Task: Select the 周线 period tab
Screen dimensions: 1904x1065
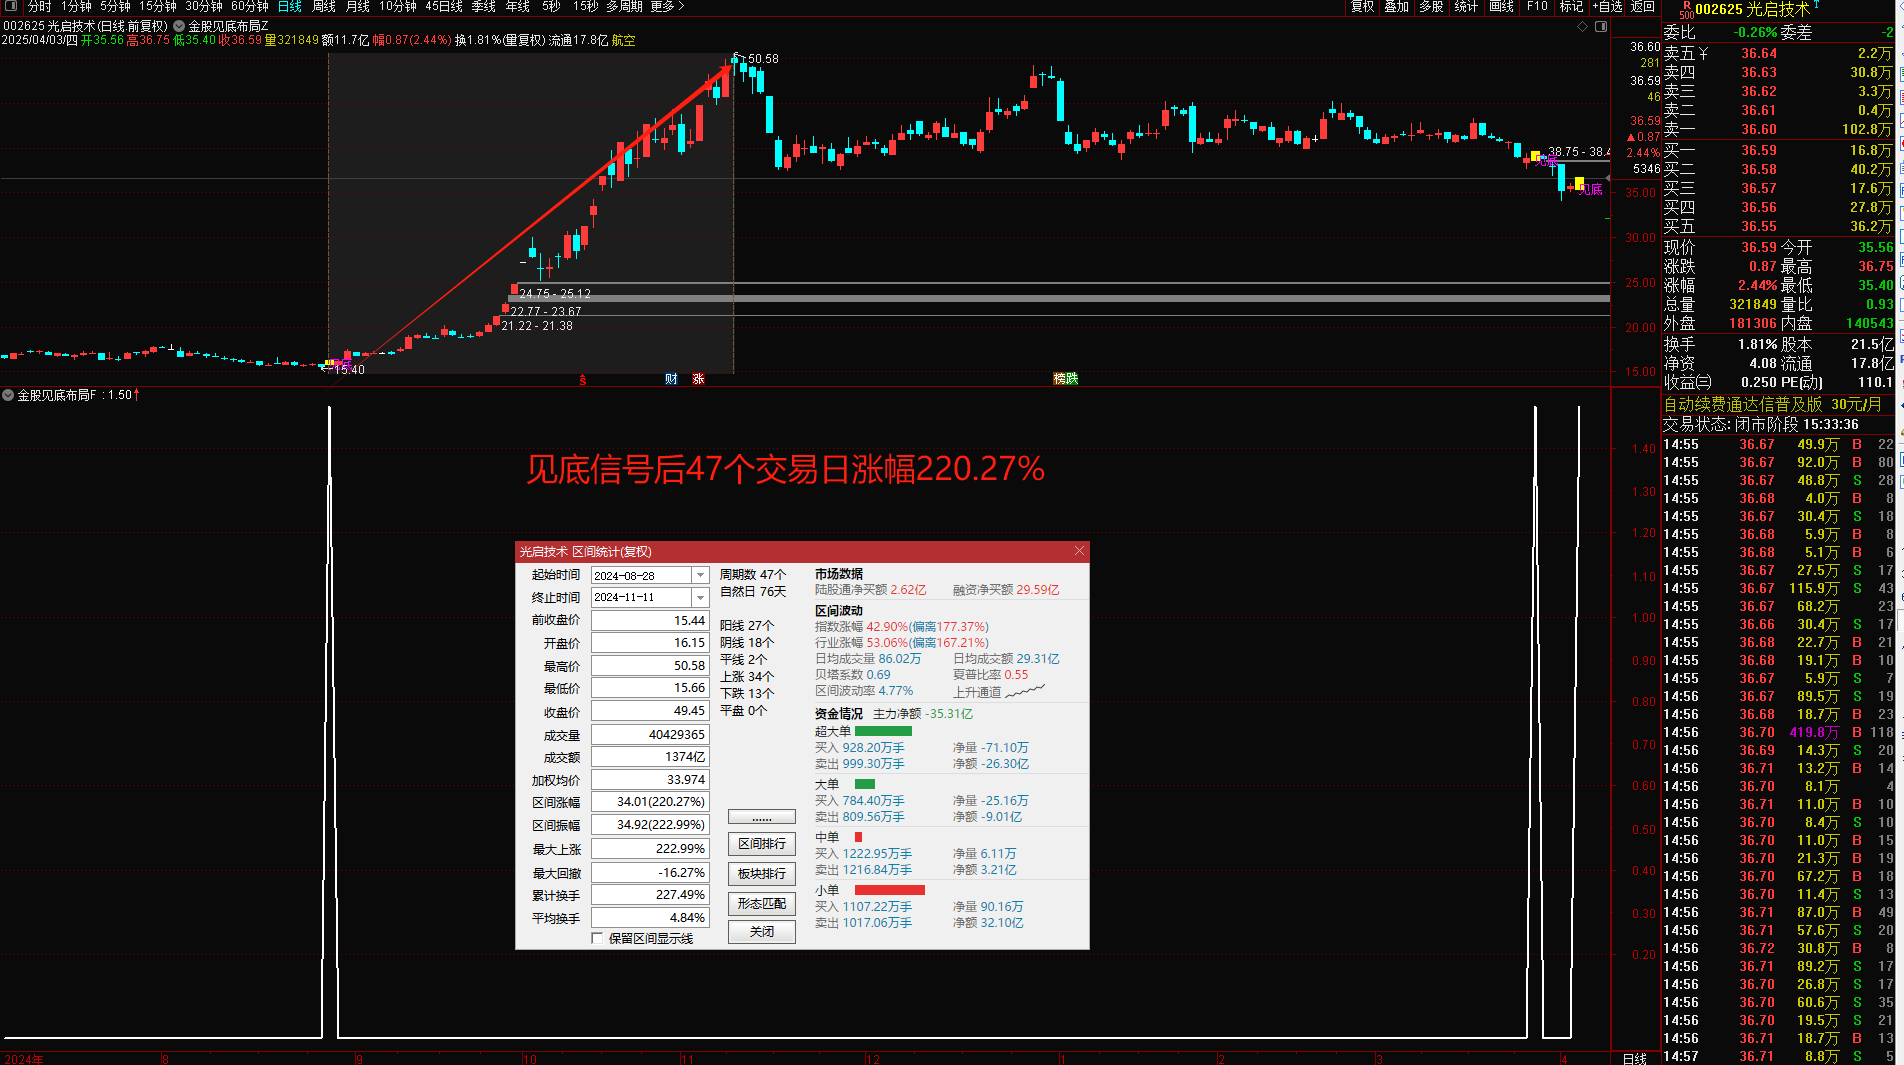Action: pyautogui.click(x=324, y=6)
